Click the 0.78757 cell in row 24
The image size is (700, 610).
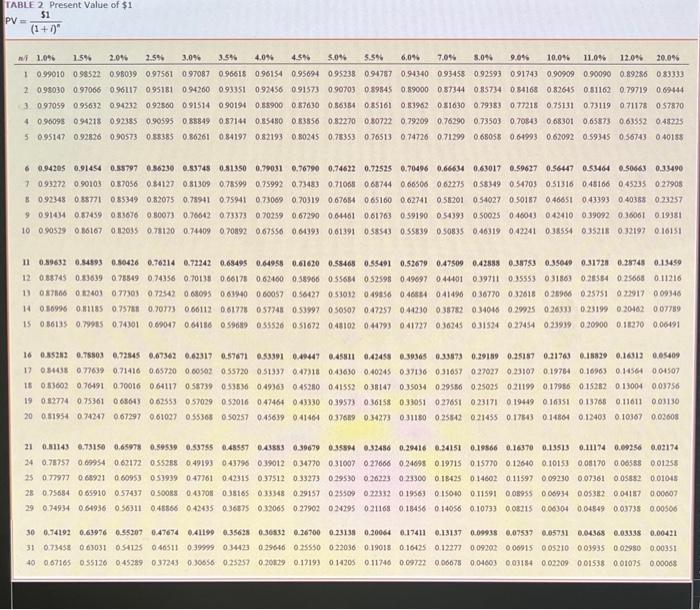pos(56,463)
